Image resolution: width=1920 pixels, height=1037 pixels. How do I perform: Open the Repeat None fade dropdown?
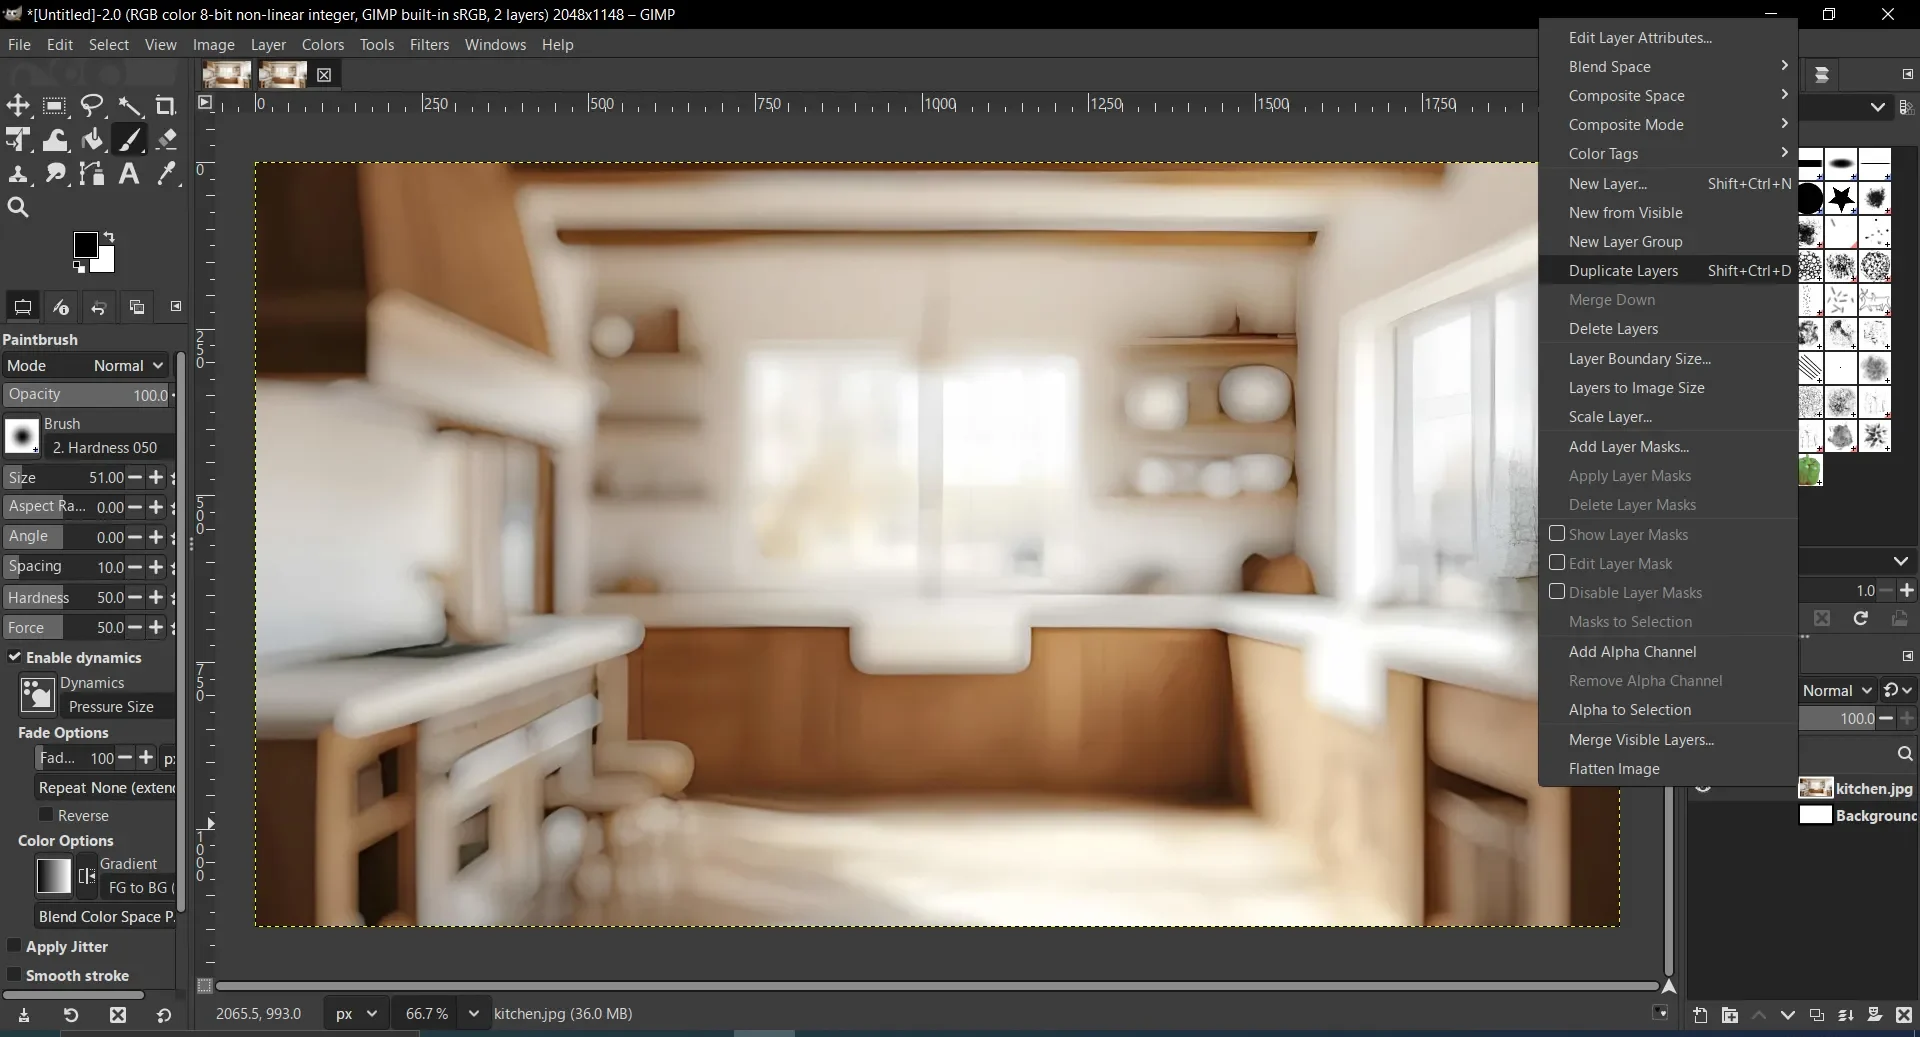point(105,787)
